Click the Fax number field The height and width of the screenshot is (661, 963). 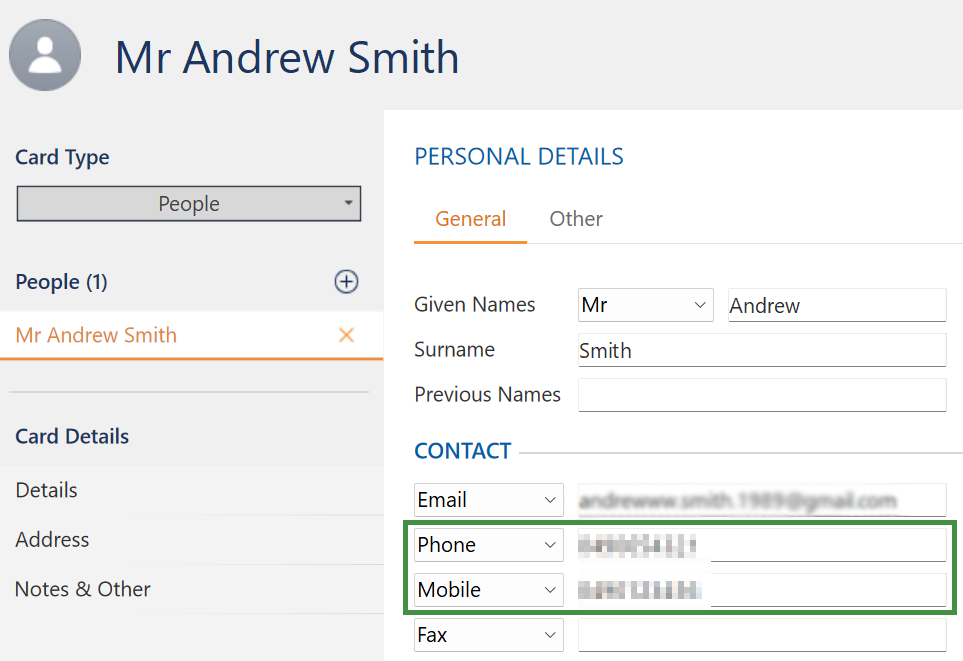761,635
